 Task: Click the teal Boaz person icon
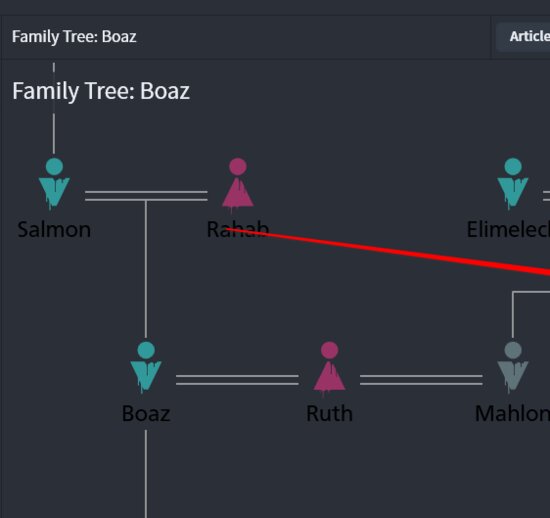pos(146,367)
